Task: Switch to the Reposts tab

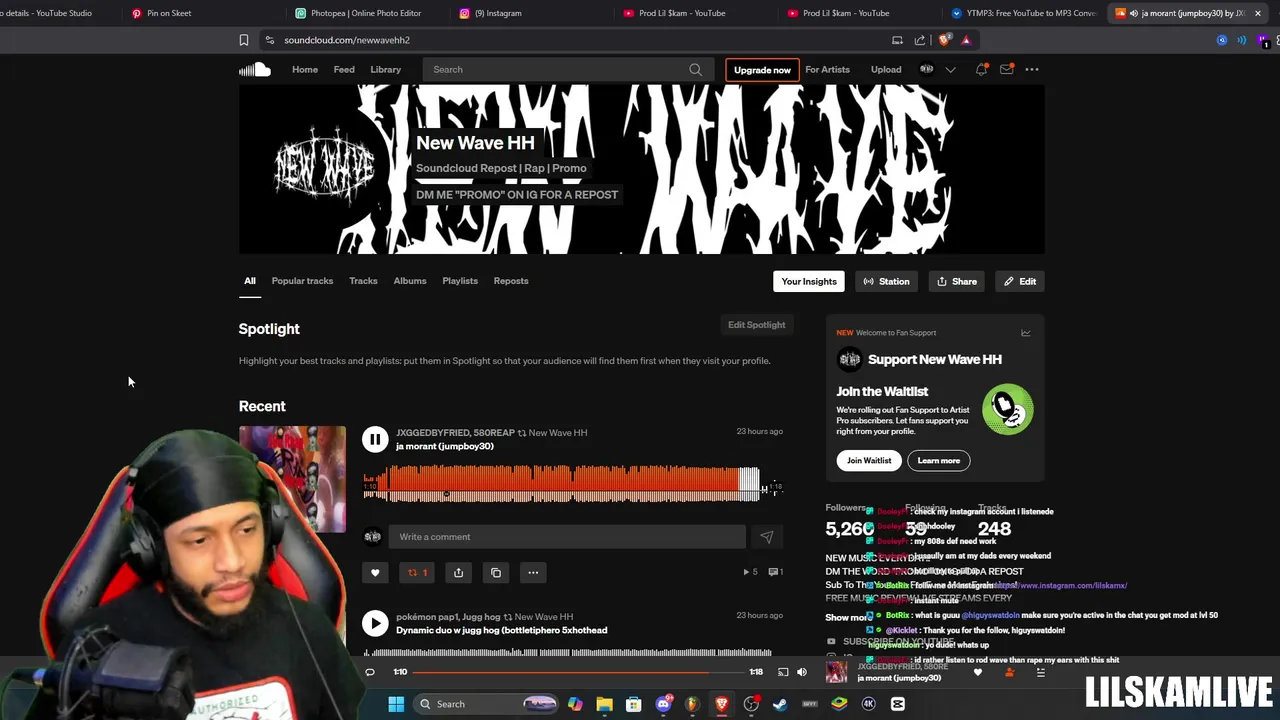Action: (511, 281)
